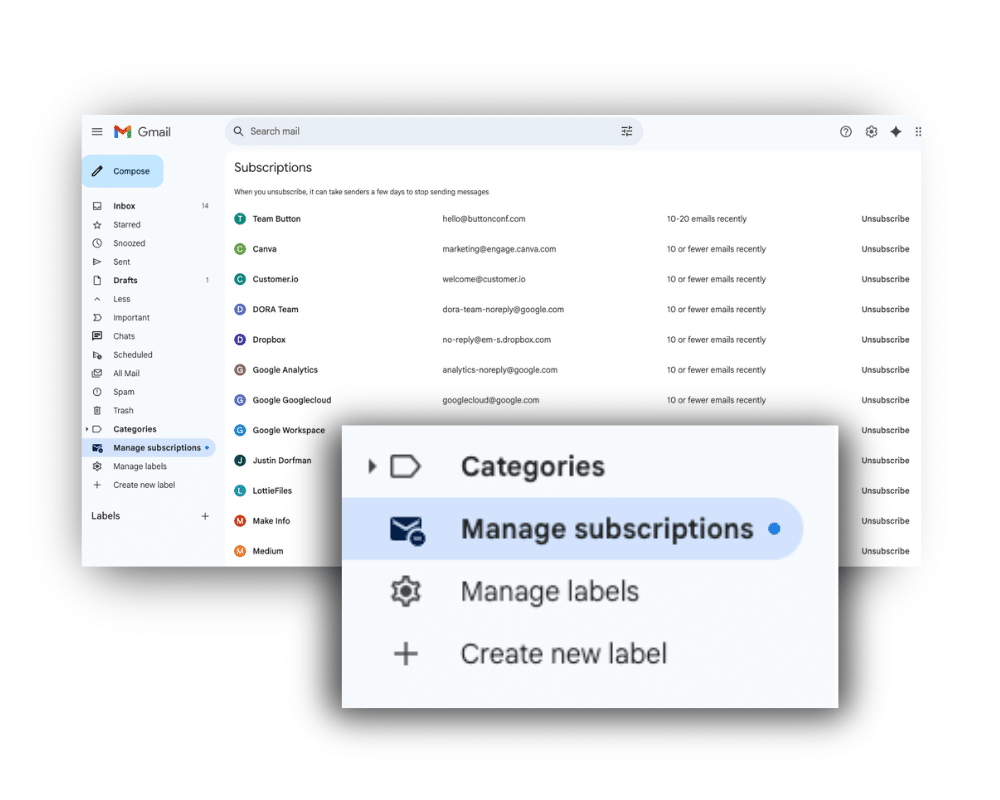Open the Google apps grid icon
Viewport: 1000px width, 800px height.
pos(918,132)
